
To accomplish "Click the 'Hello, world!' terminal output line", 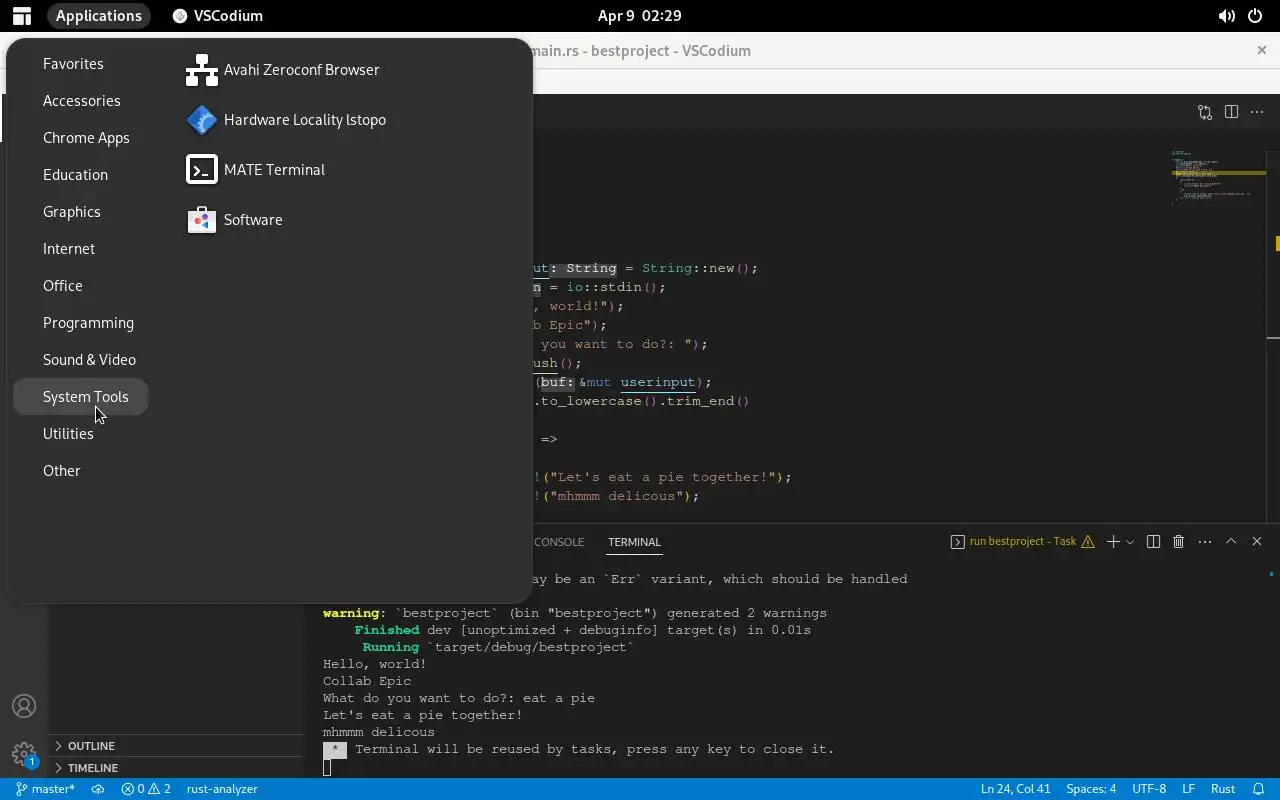I will coord(374,664).
